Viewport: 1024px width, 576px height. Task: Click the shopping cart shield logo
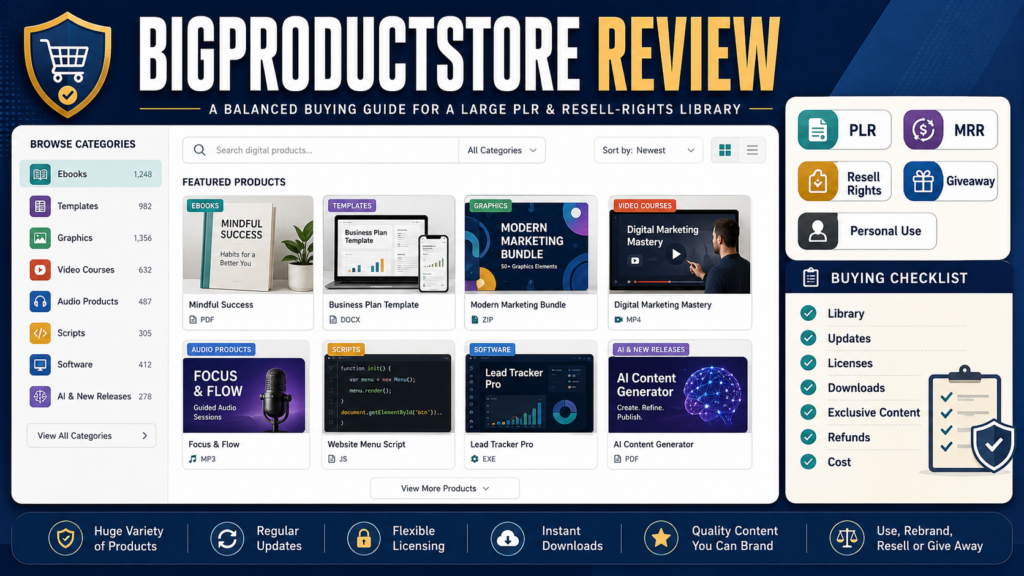[x=67, y=65]
